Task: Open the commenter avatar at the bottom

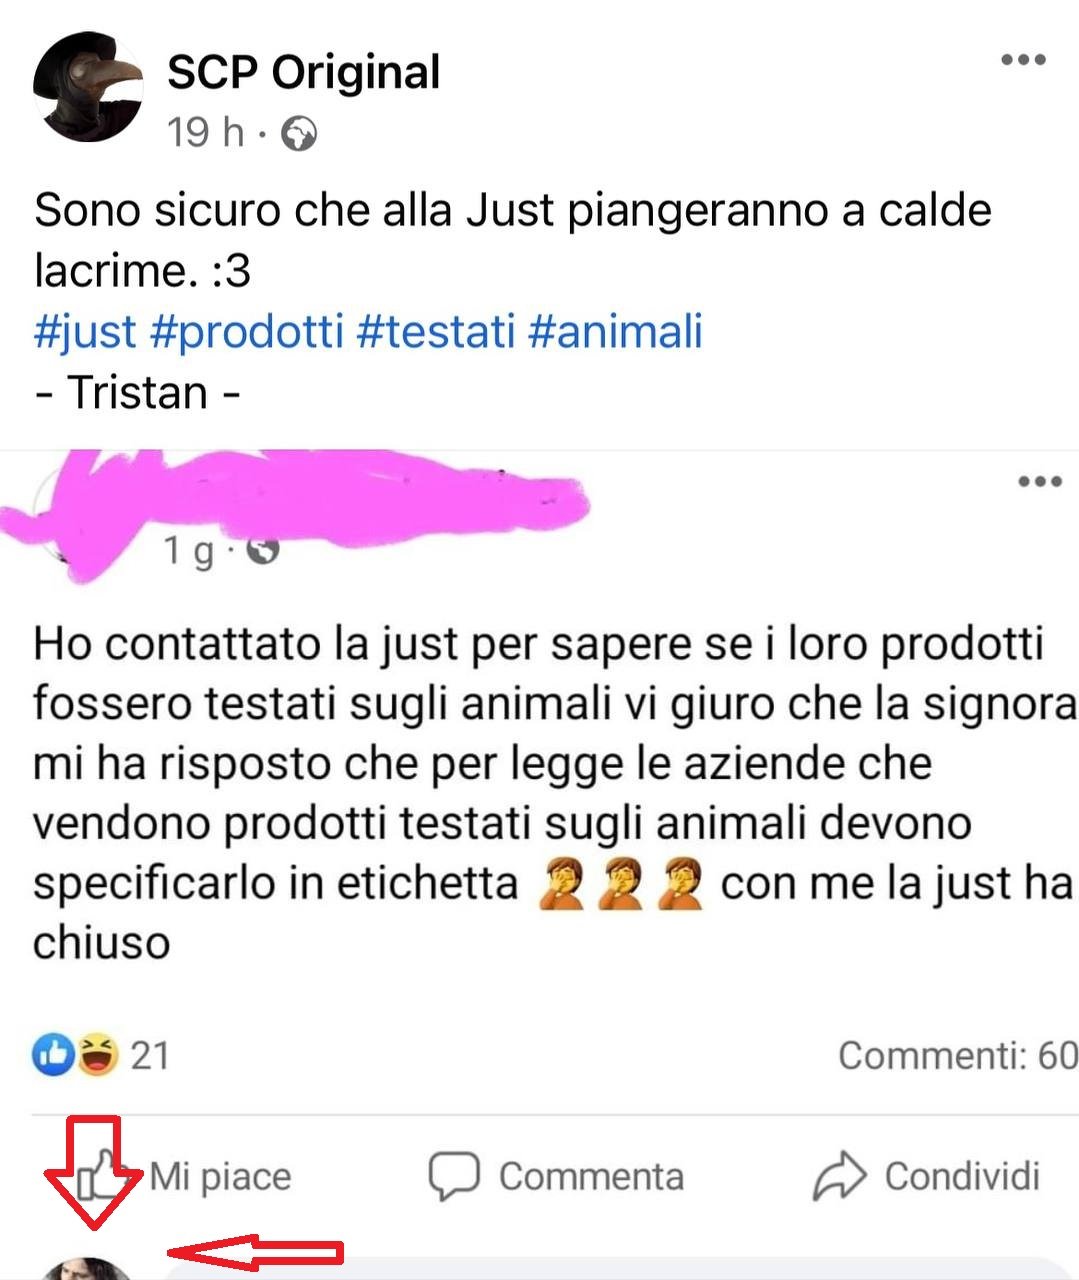Action: (88, 1269)
